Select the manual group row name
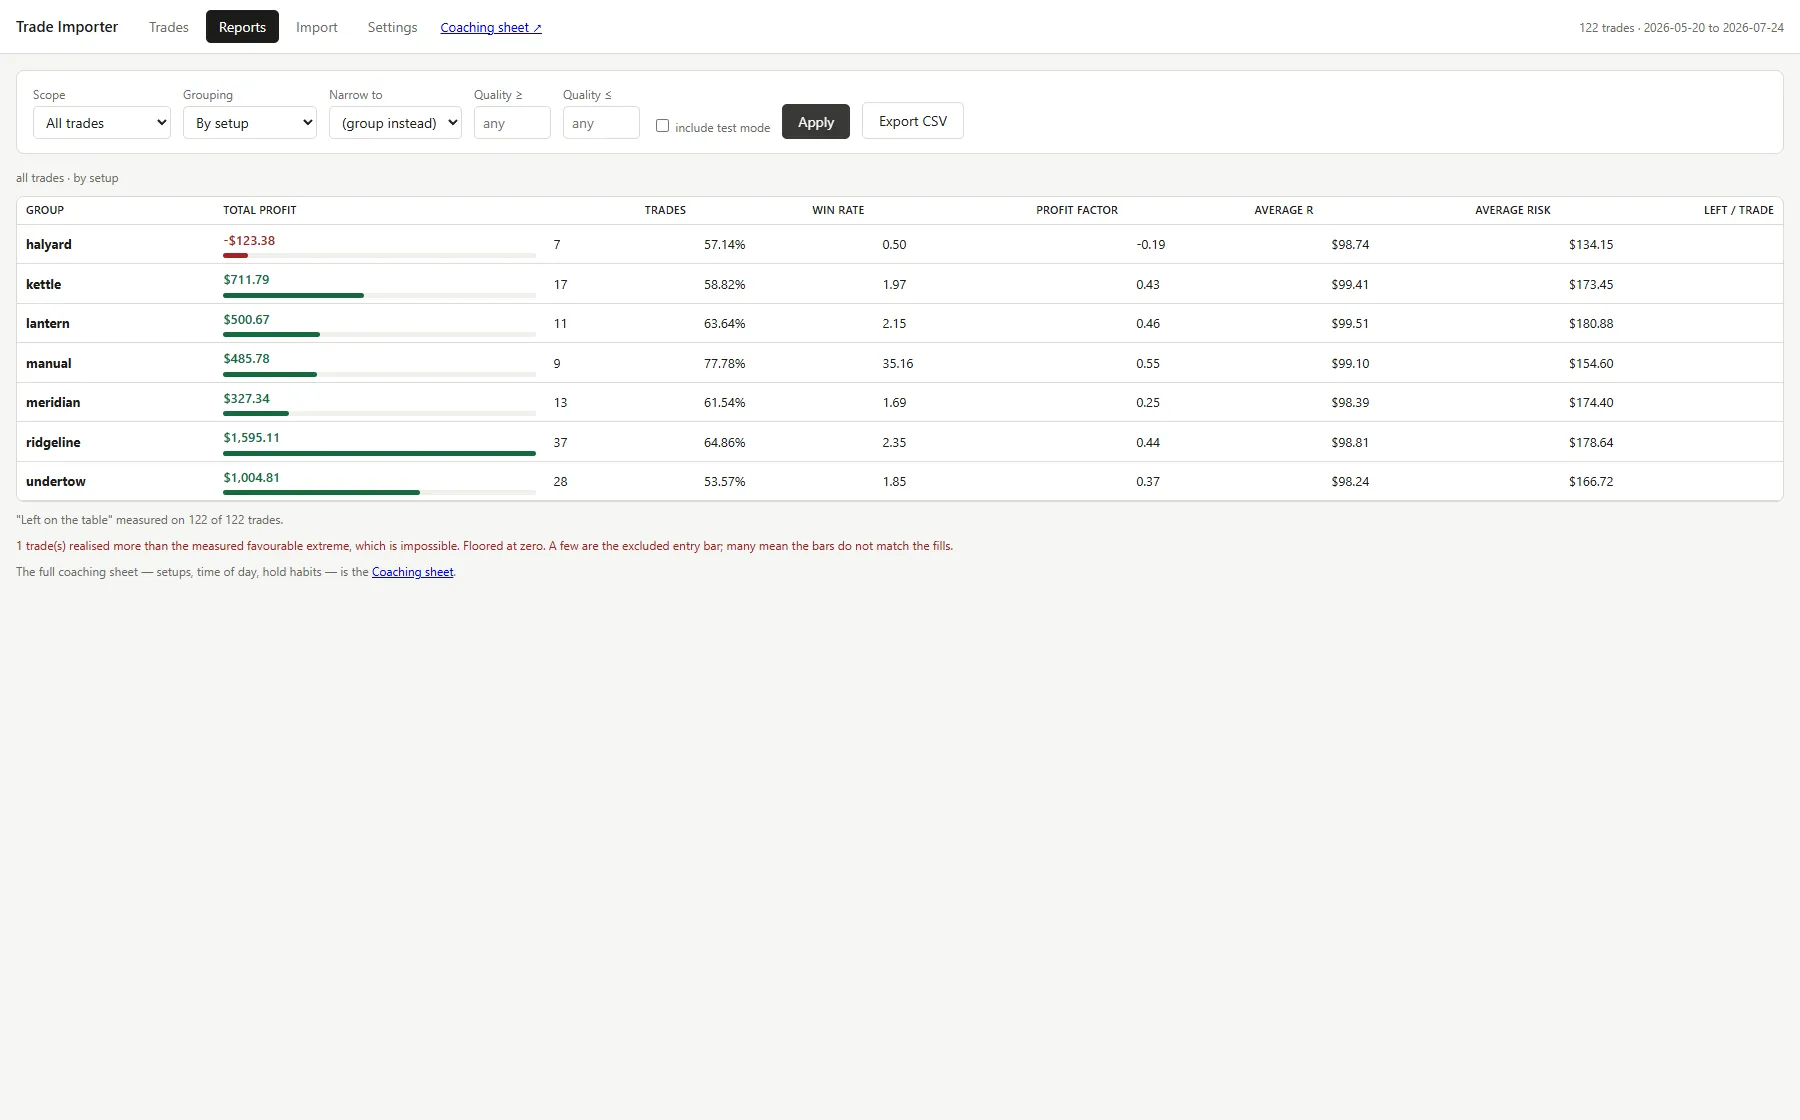This screenshot has height=1120, width=1800. coord(49,363)
